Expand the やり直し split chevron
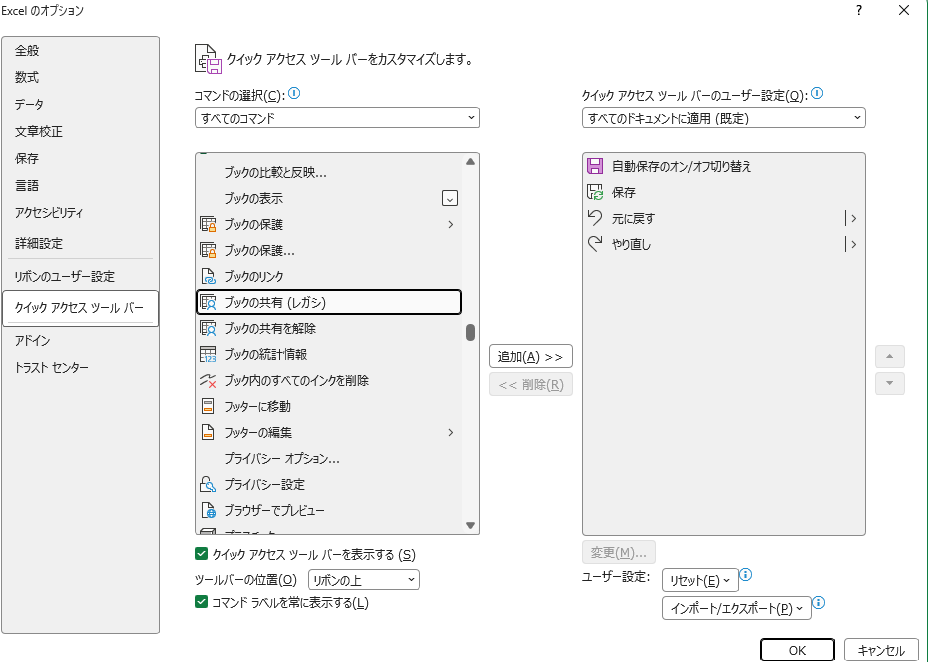Viewport: 928px width, 662px height. pos(853,244)
